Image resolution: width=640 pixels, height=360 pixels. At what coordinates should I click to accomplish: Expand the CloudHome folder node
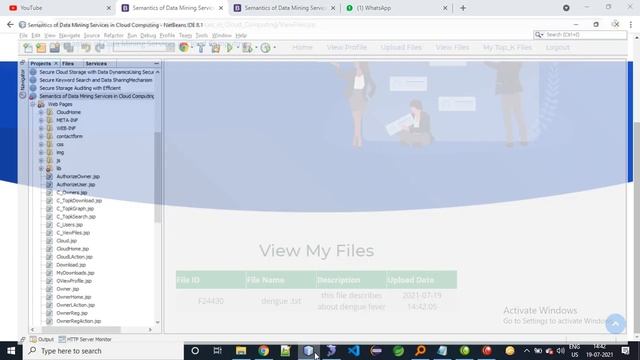click(41, 112)
